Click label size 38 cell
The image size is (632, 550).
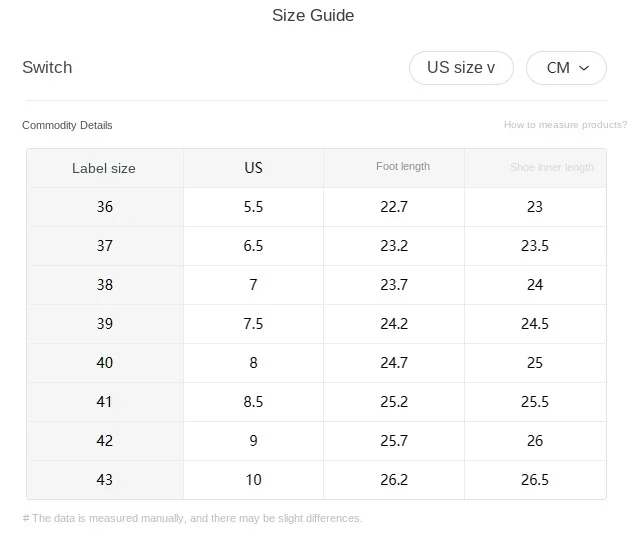105,285
